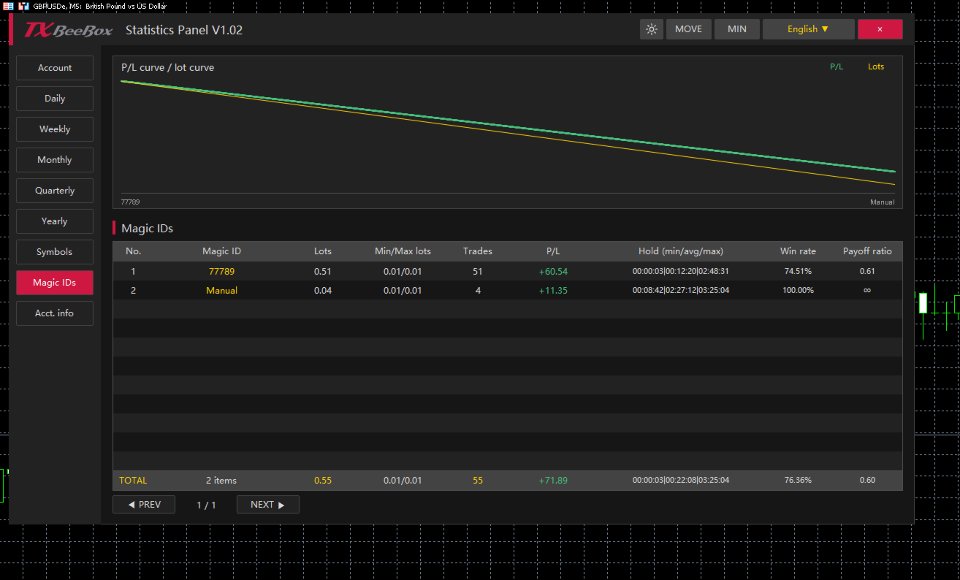This screenshot has height=580, width=960.
Task: Click the TX BeeBox logo
Action: [x=68, y=30]
